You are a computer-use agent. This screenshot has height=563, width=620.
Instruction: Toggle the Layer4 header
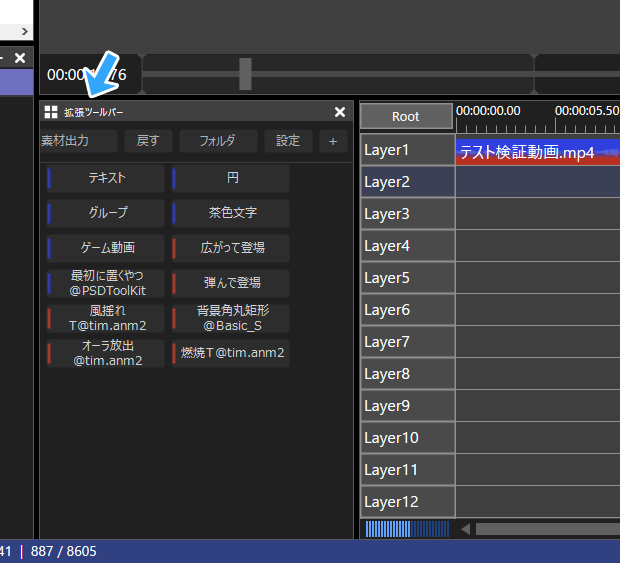(408, 246)
